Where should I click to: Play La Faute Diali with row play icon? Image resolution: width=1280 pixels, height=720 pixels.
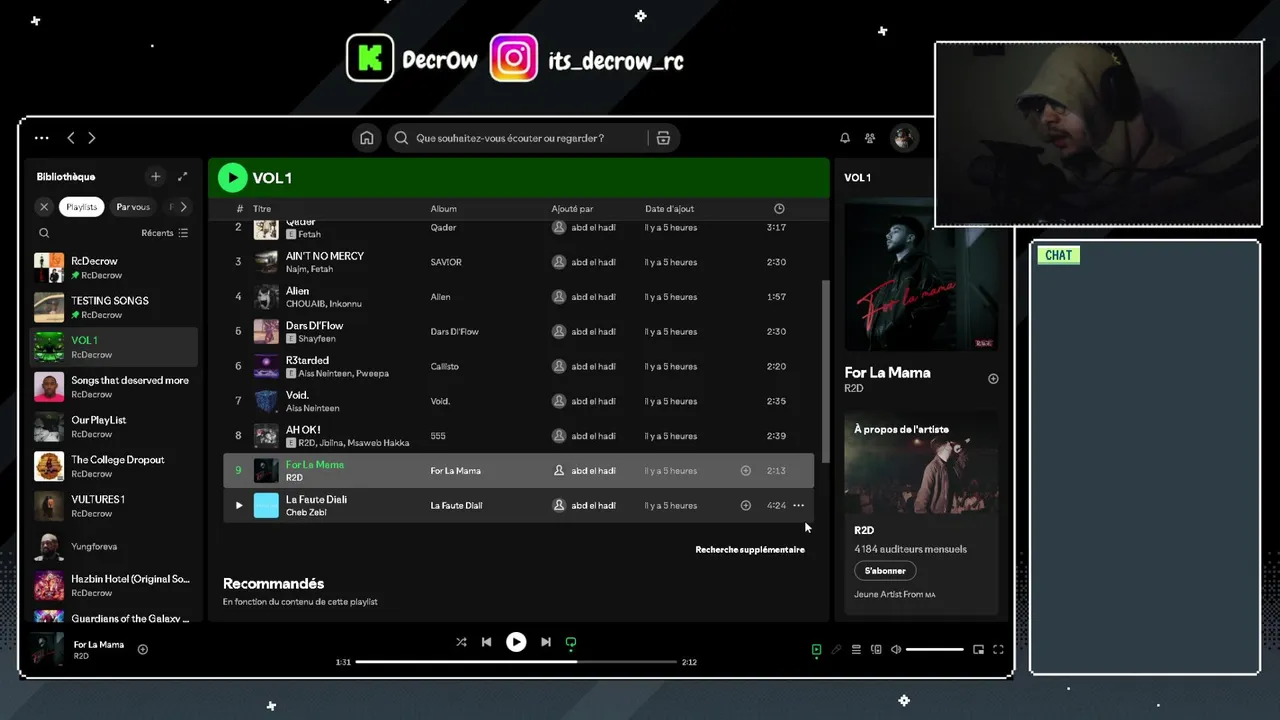click(238, 505)
